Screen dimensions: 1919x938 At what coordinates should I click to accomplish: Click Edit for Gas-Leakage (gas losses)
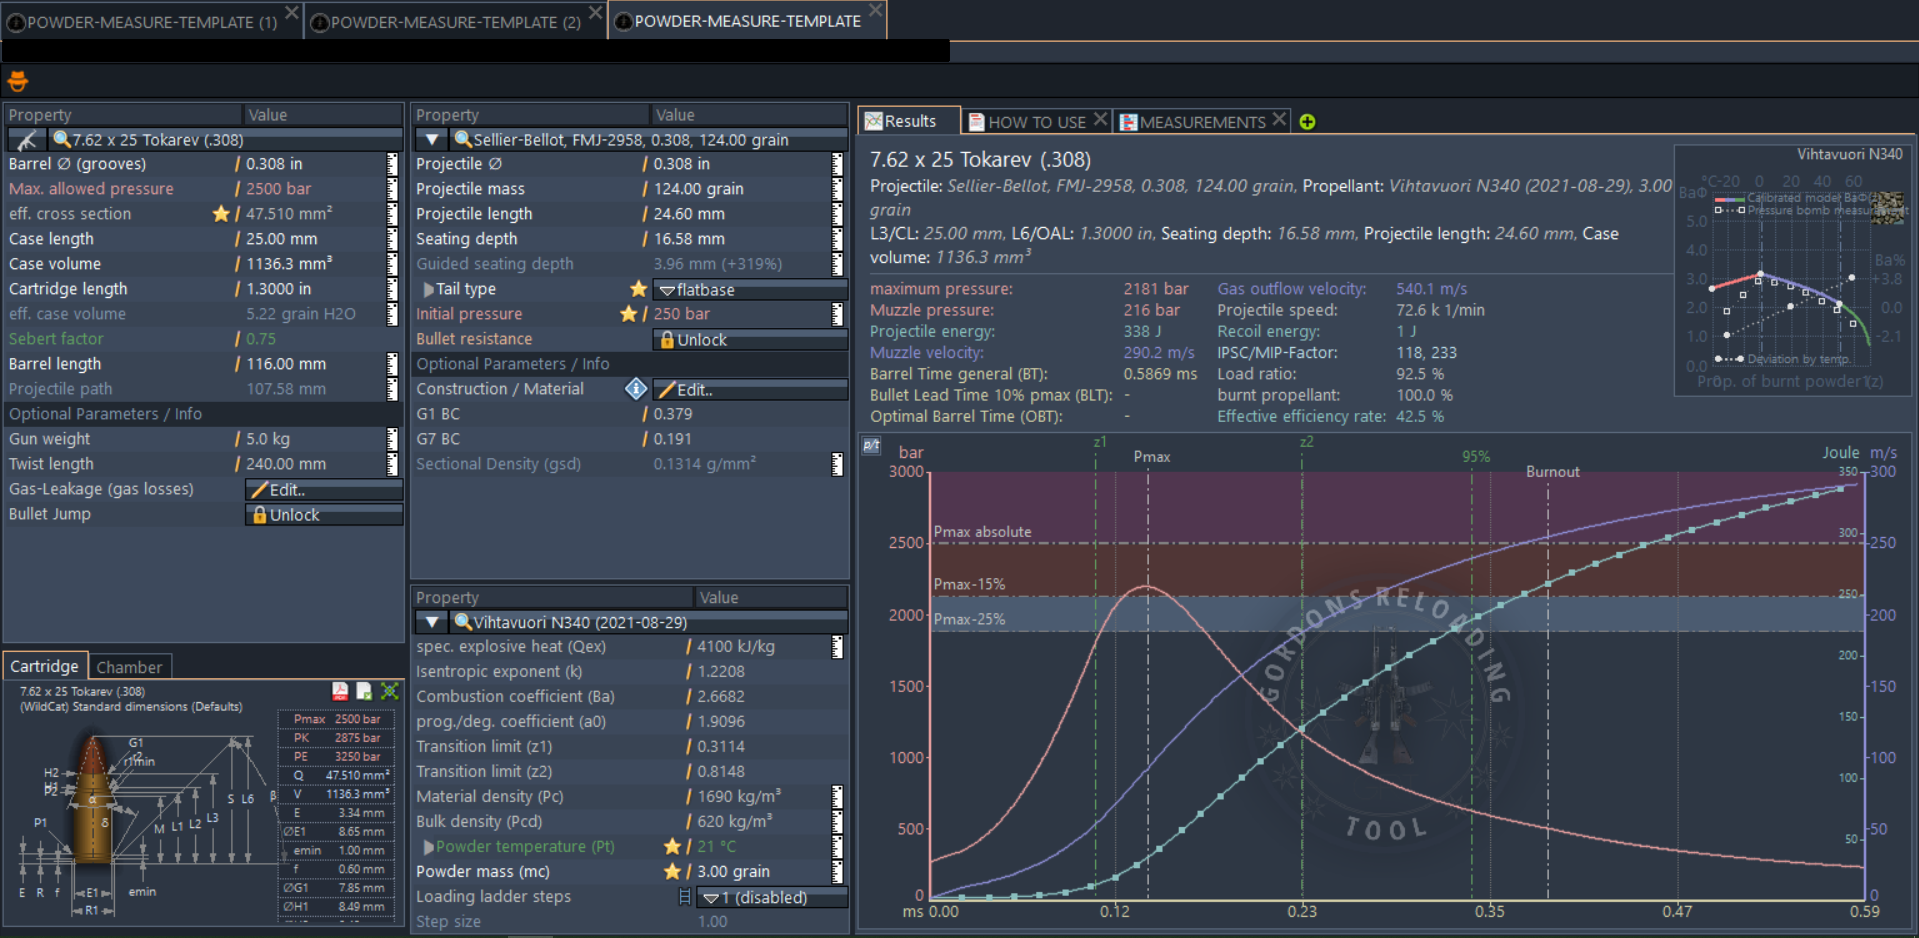pyautogui.click(x=324, y=490)
